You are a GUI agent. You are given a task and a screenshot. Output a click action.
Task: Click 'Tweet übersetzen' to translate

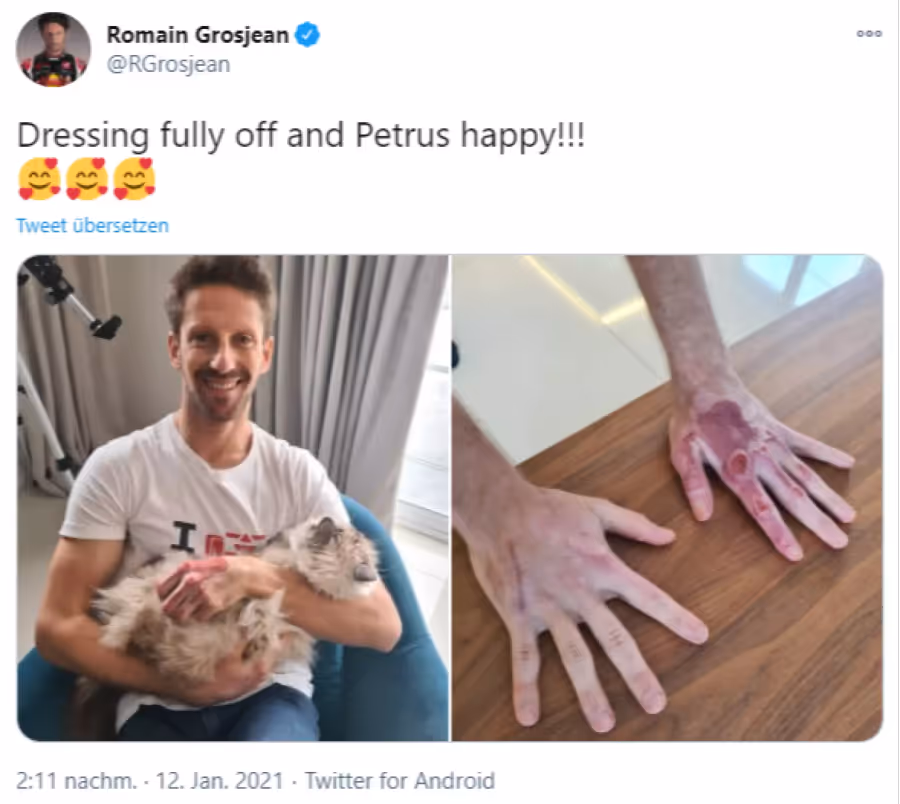(92, 226)
